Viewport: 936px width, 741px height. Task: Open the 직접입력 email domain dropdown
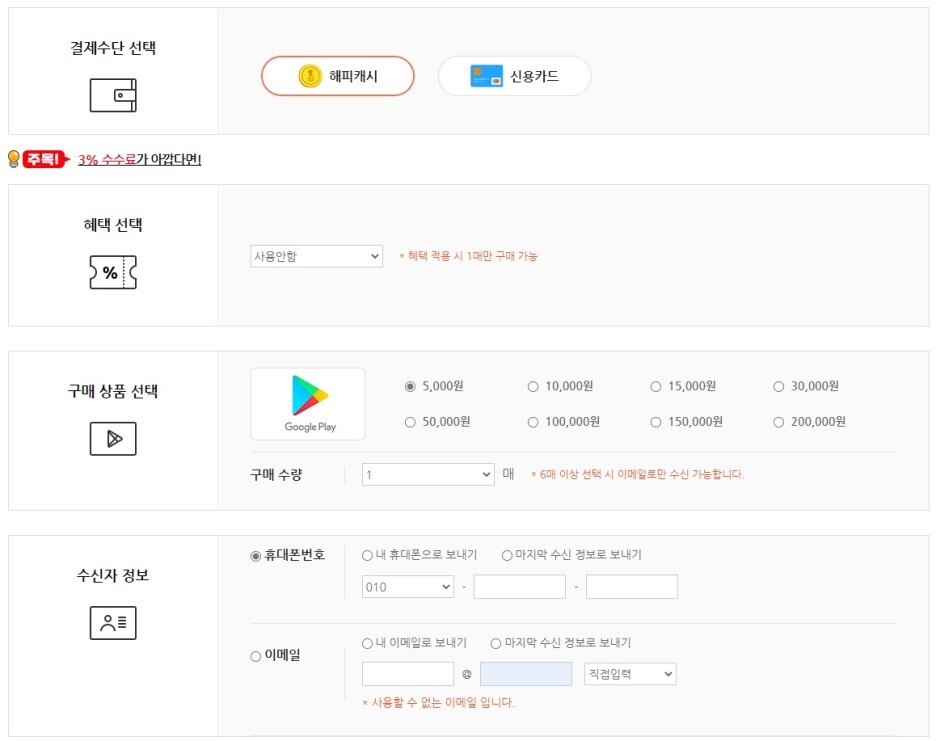coord(630,674)
